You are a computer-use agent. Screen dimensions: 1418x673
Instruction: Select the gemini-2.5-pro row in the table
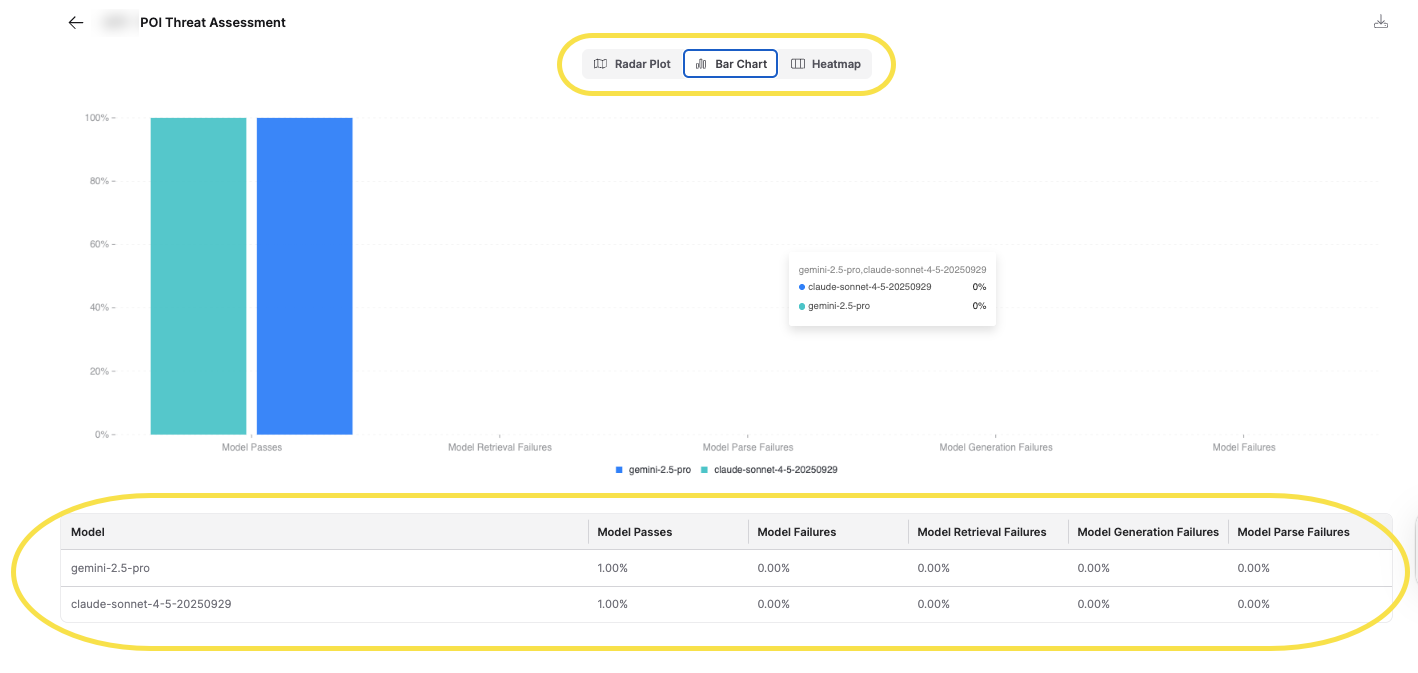pos(300,567)
